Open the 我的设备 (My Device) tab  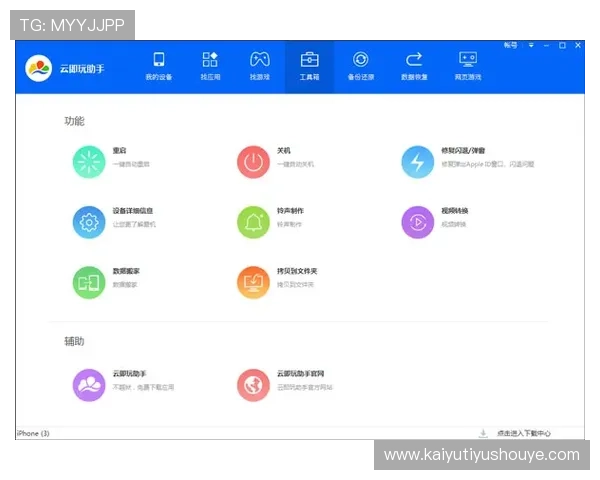pos(159,67)
